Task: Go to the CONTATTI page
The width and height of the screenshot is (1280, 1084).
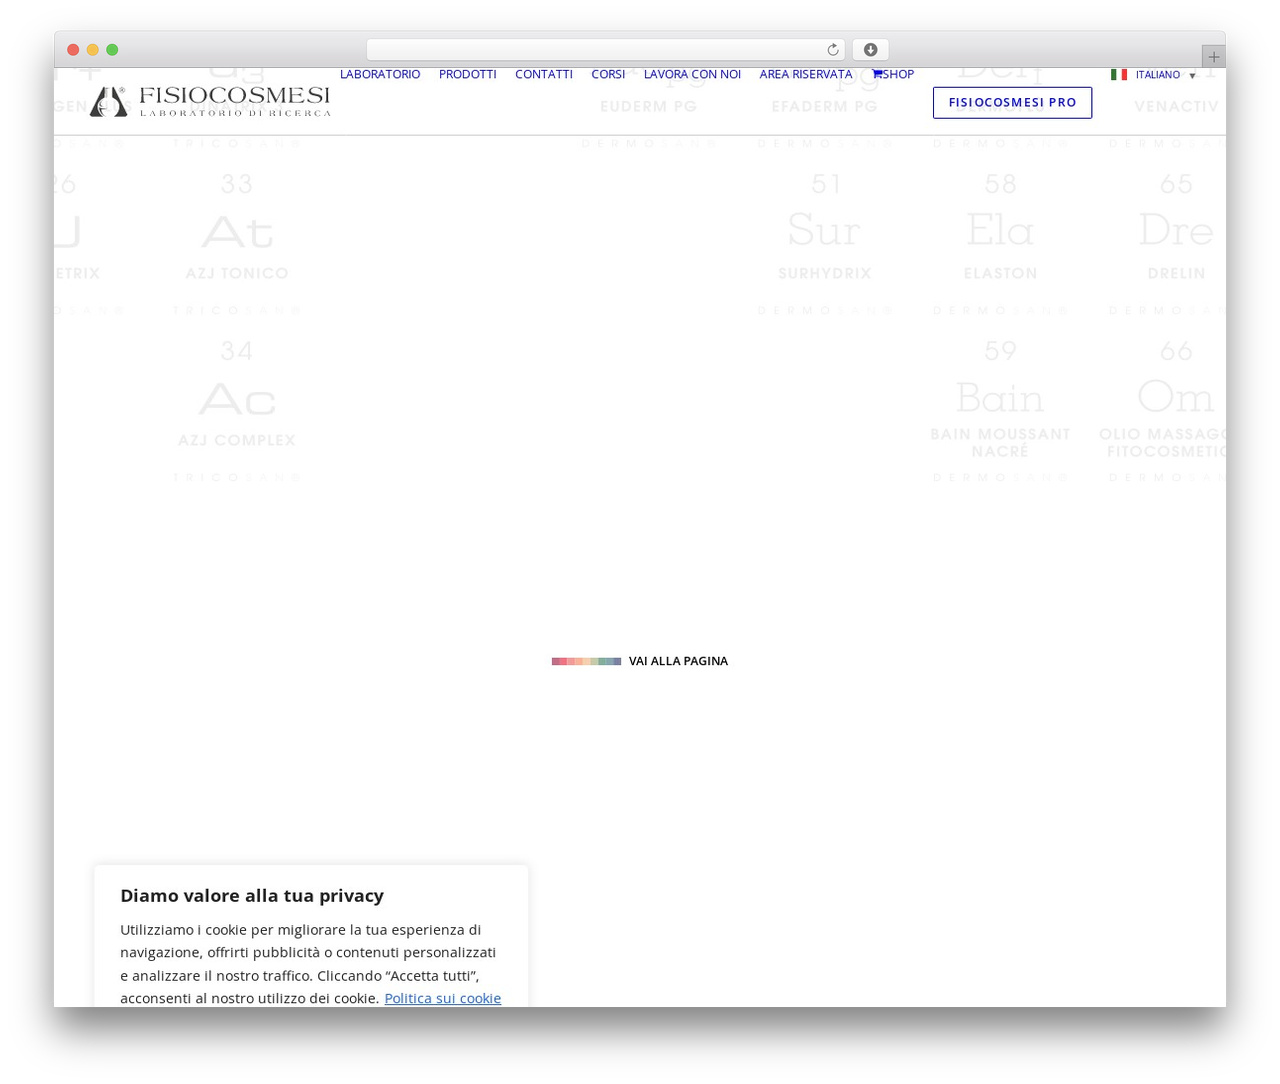Action: click(x=544, y=74)
